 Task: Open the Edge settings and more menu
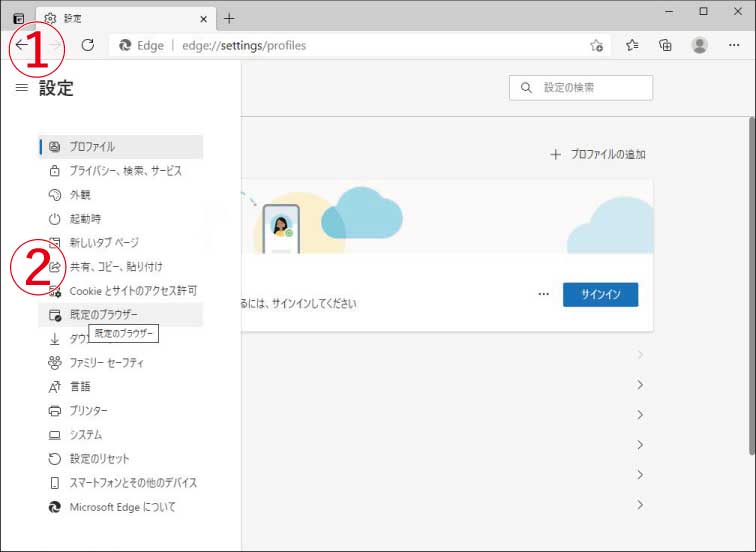(x=734, y=45)
